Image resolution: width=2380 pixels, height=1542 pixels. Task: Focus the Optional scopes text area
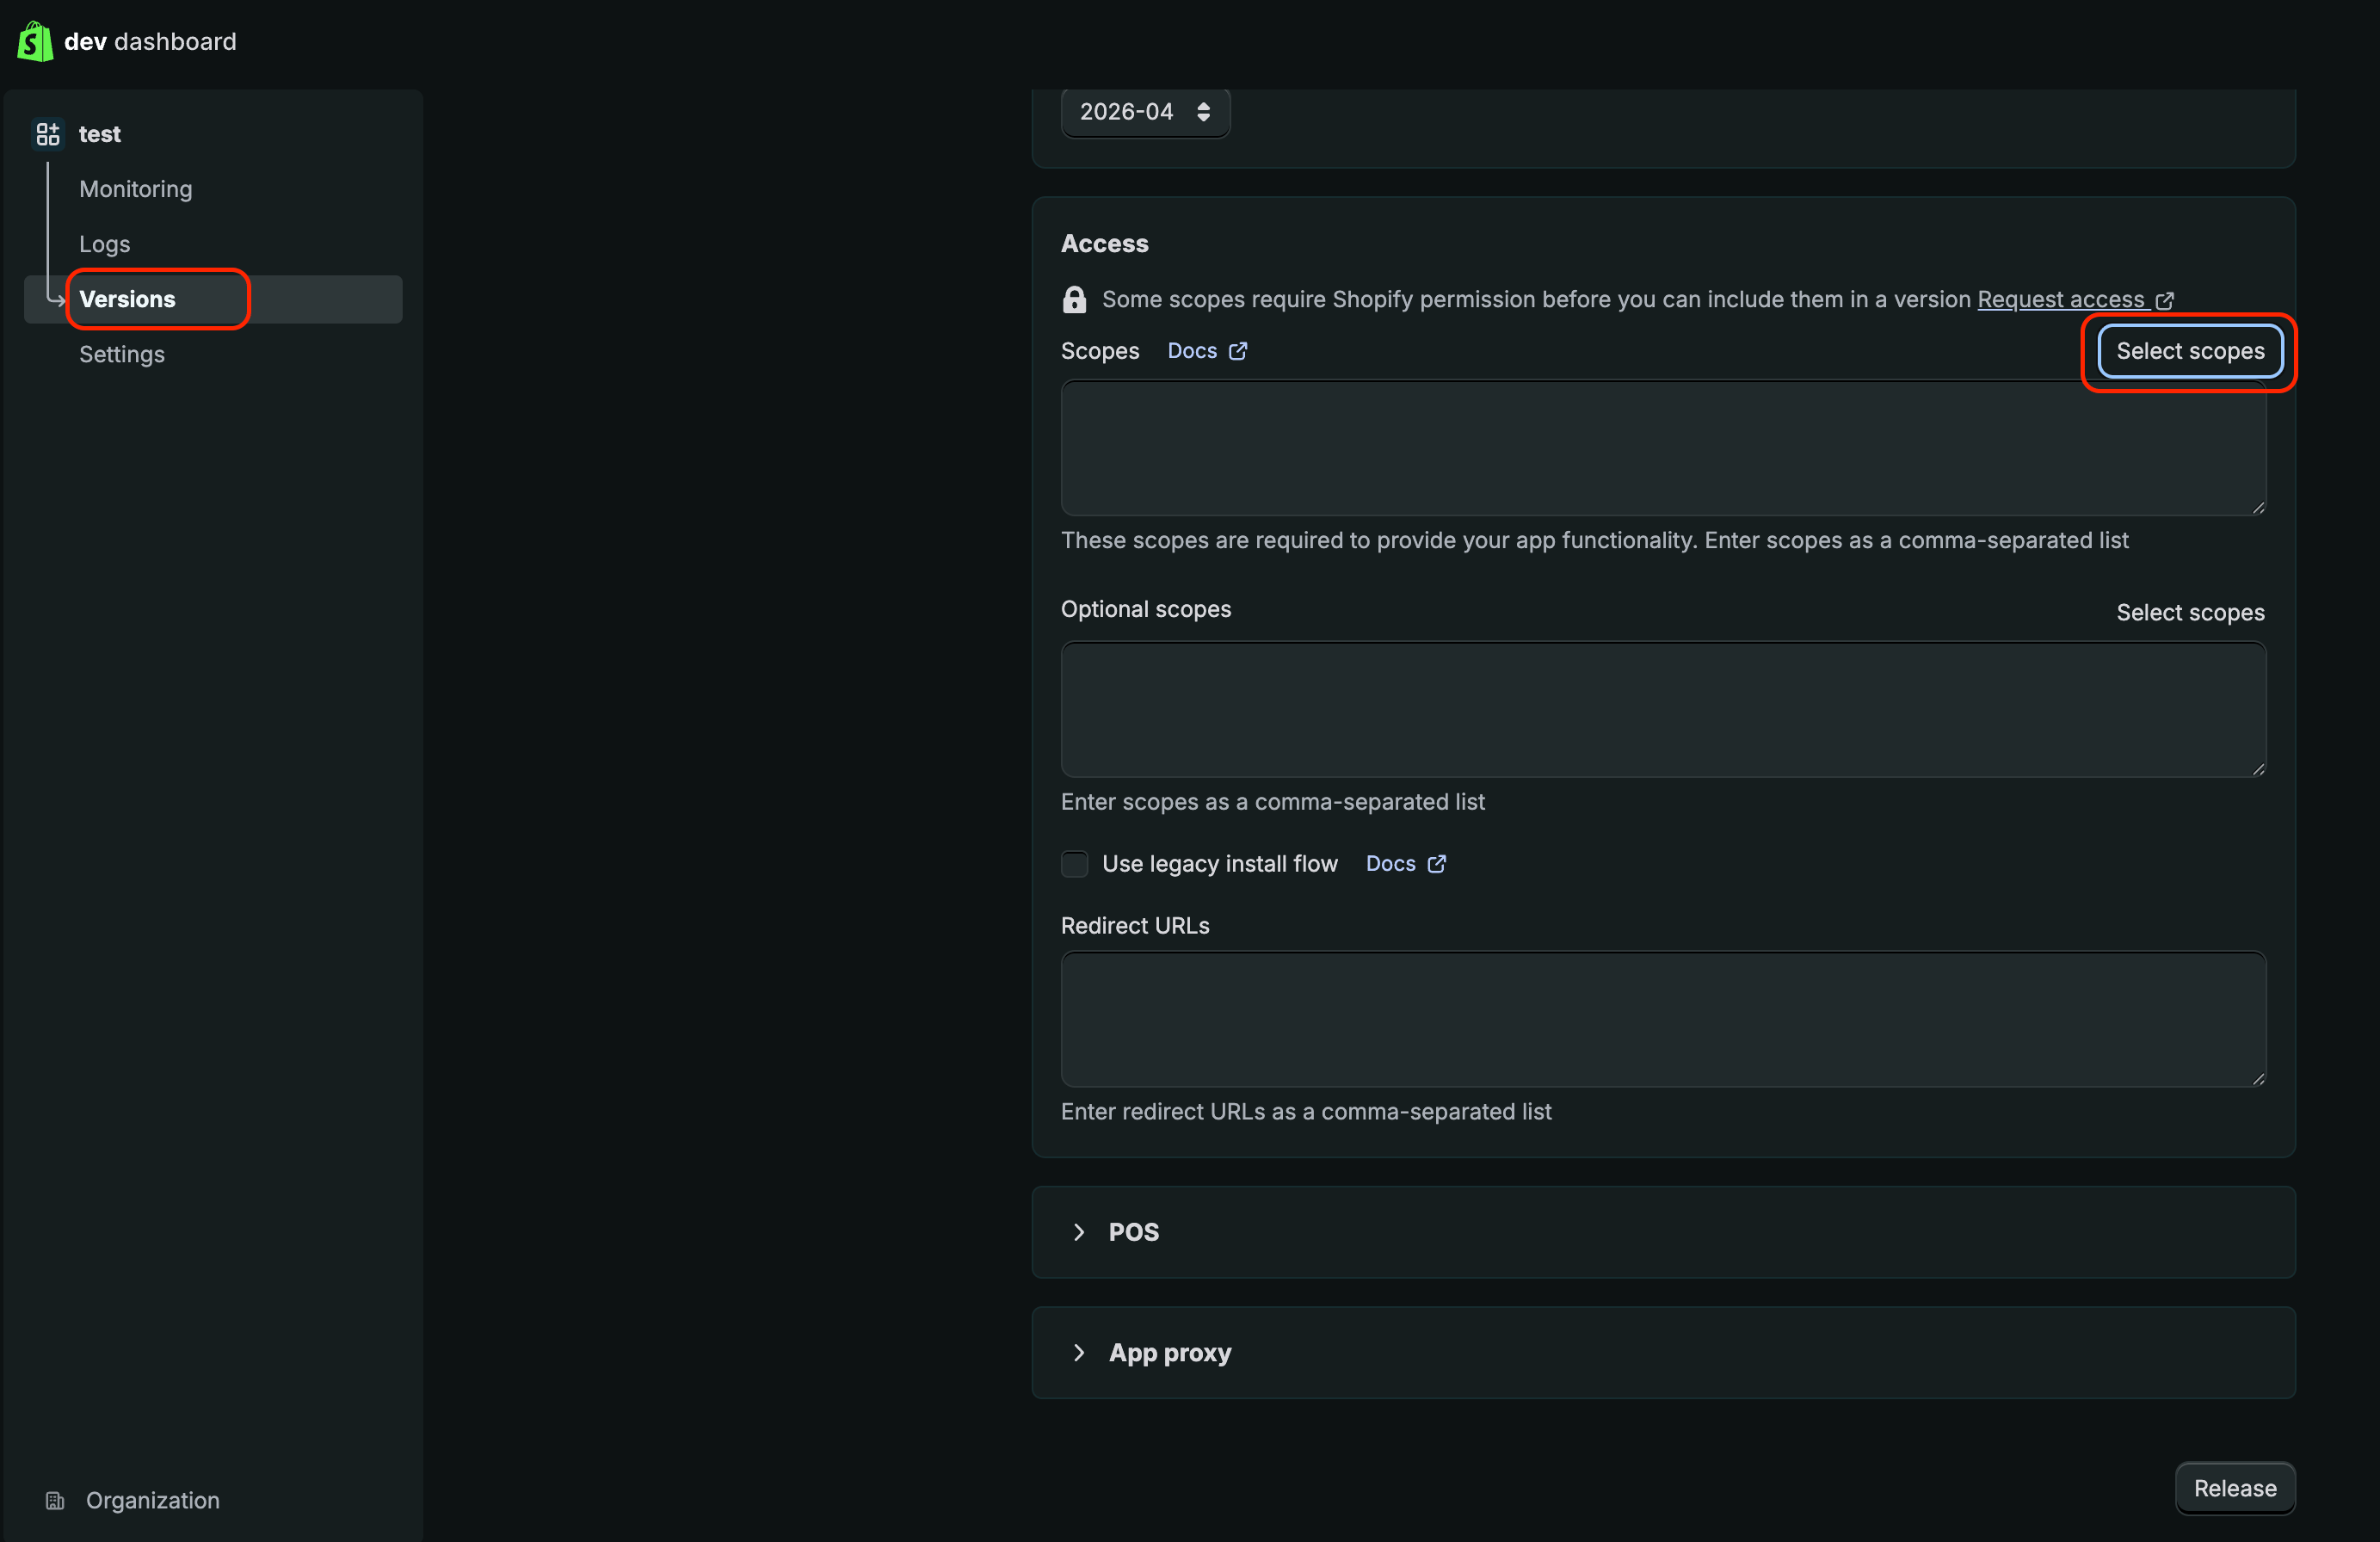(x=1663, y=709)
